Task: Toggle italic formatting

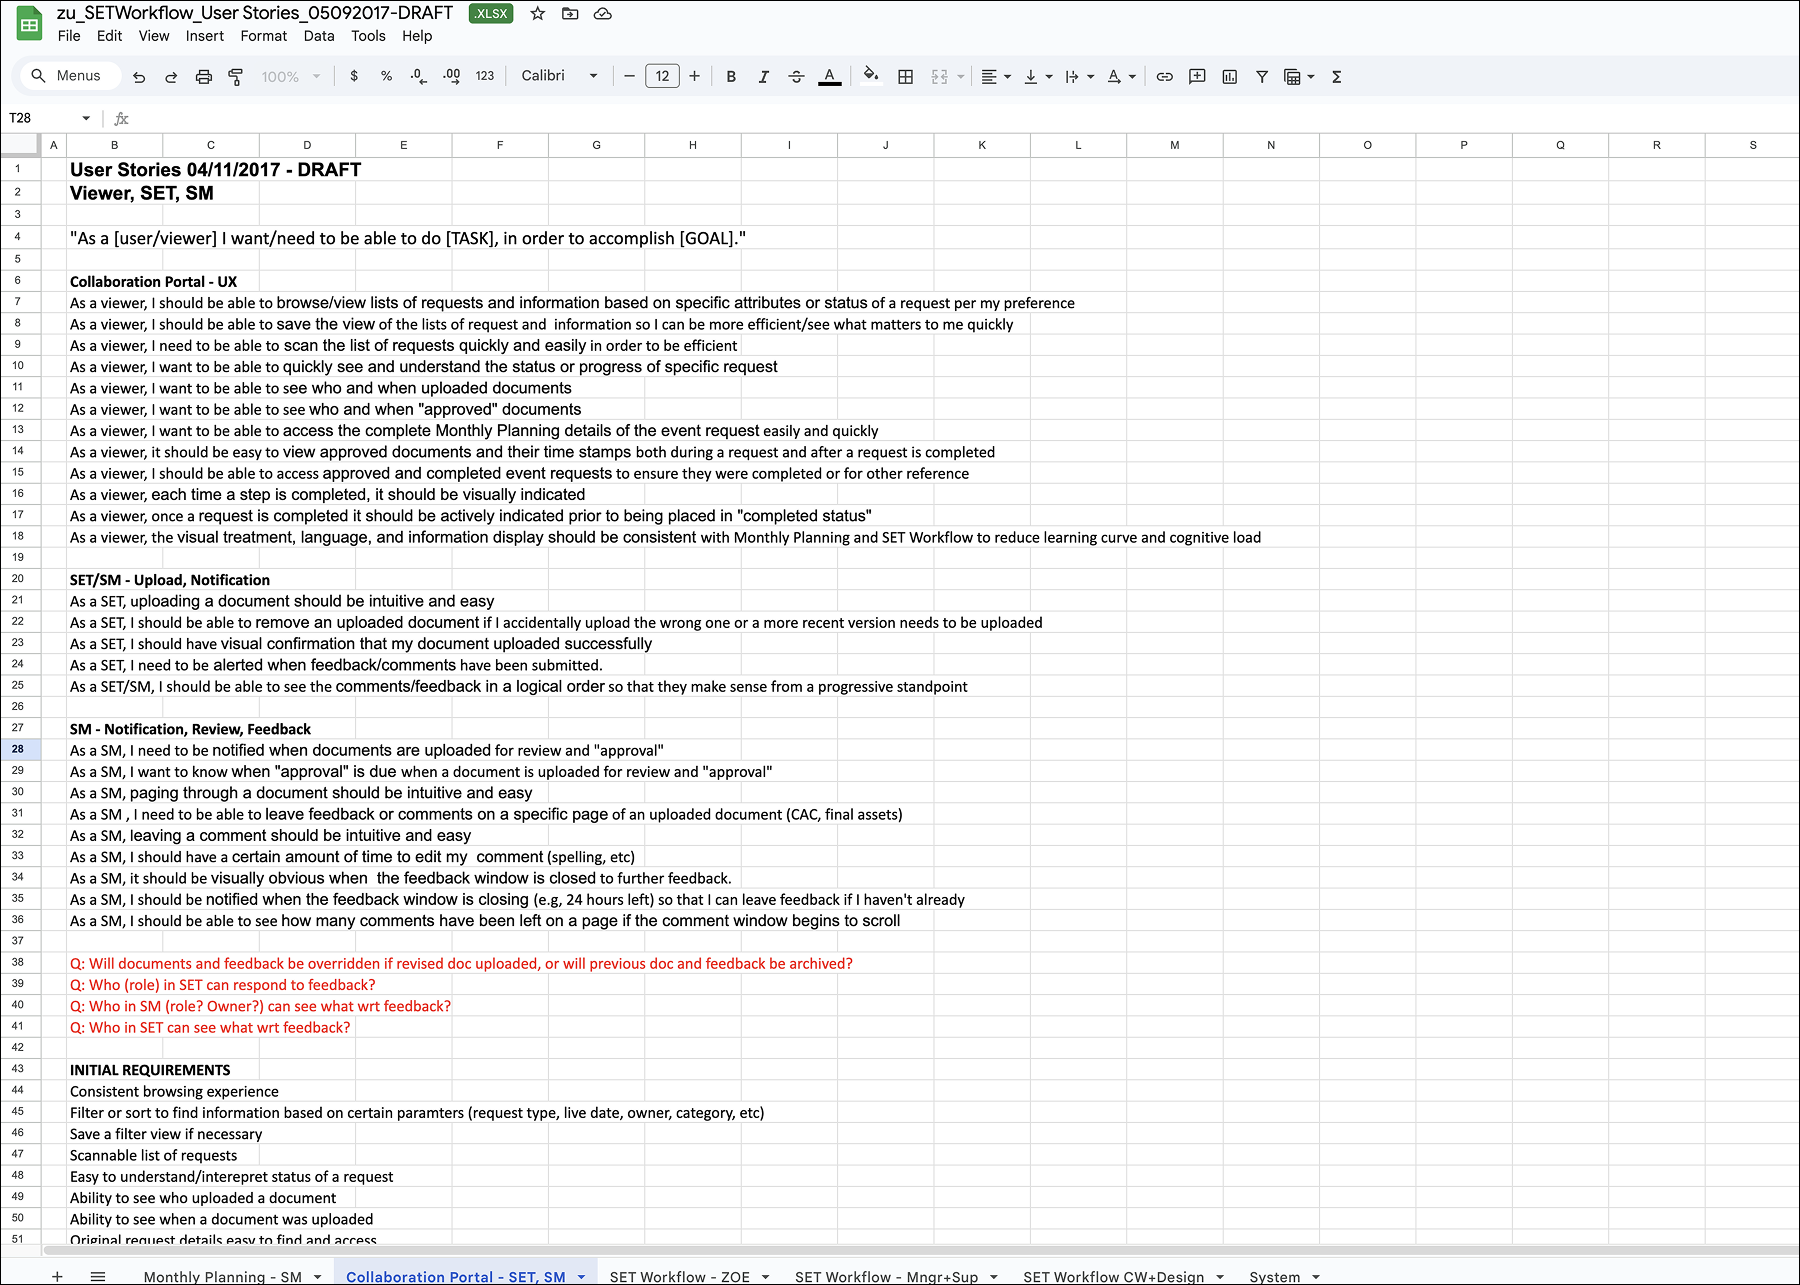Action: [x=764, y=77]
